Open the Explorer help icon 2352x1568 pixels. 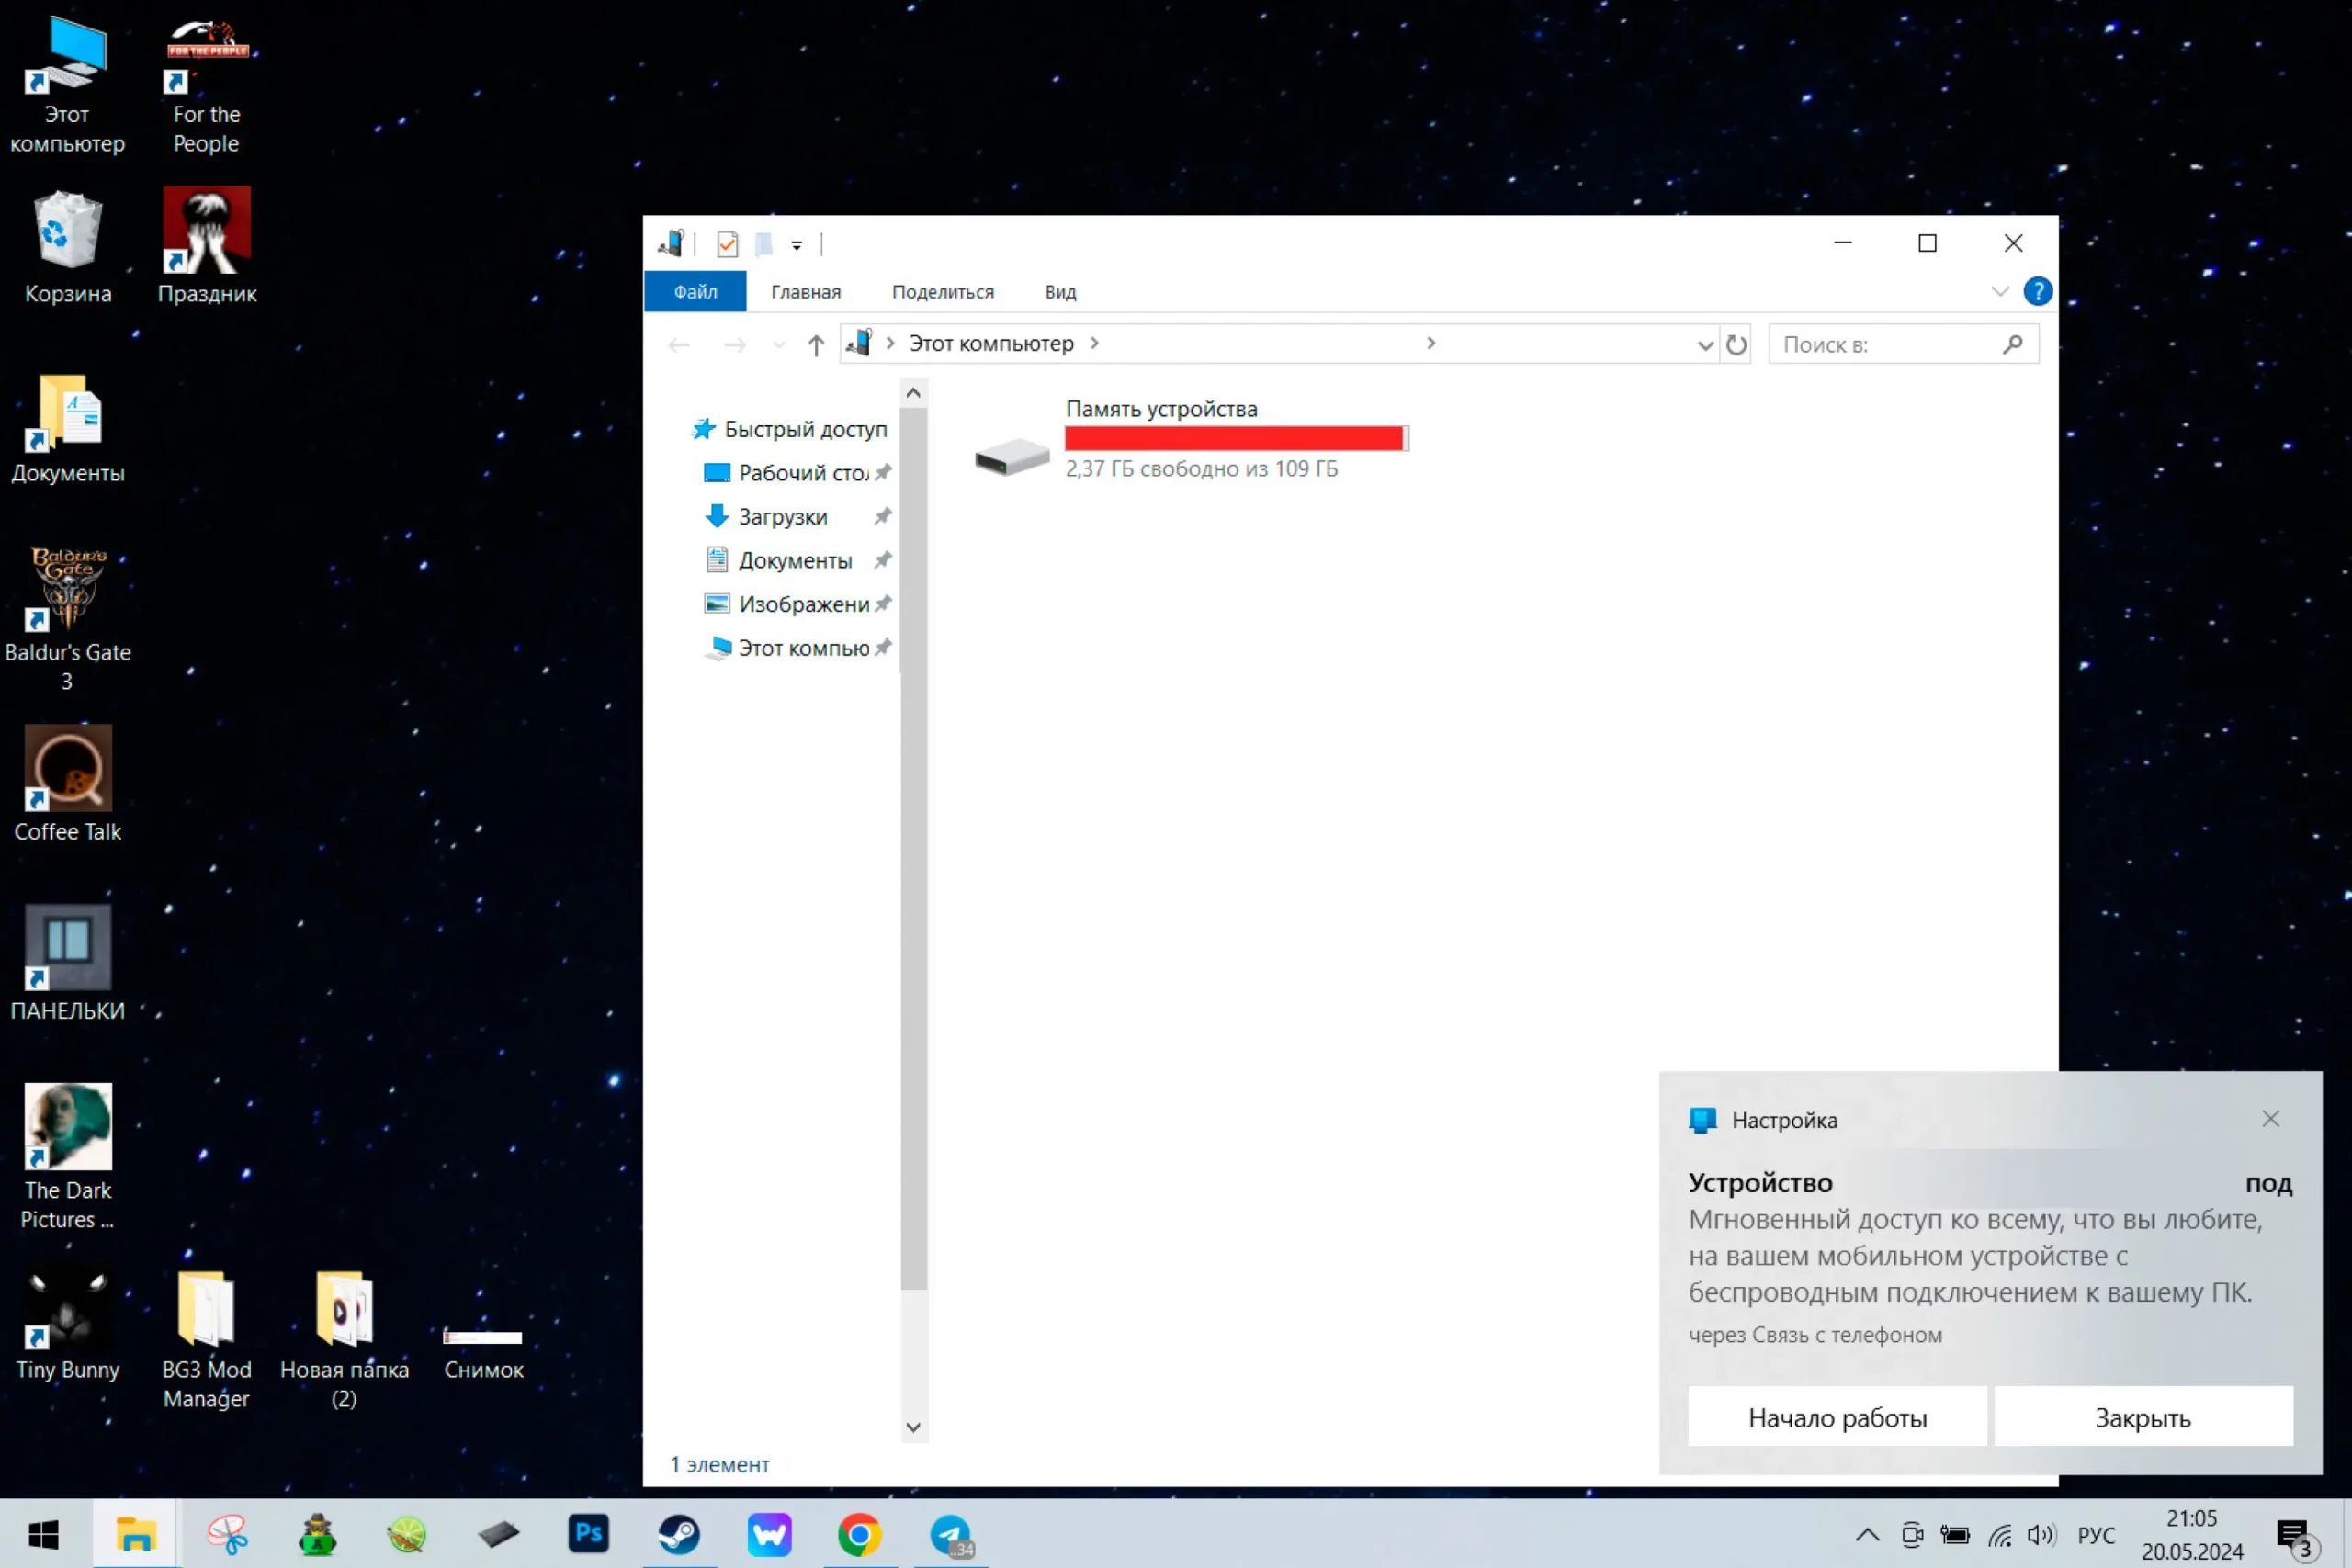click(x=2037, y=291)
